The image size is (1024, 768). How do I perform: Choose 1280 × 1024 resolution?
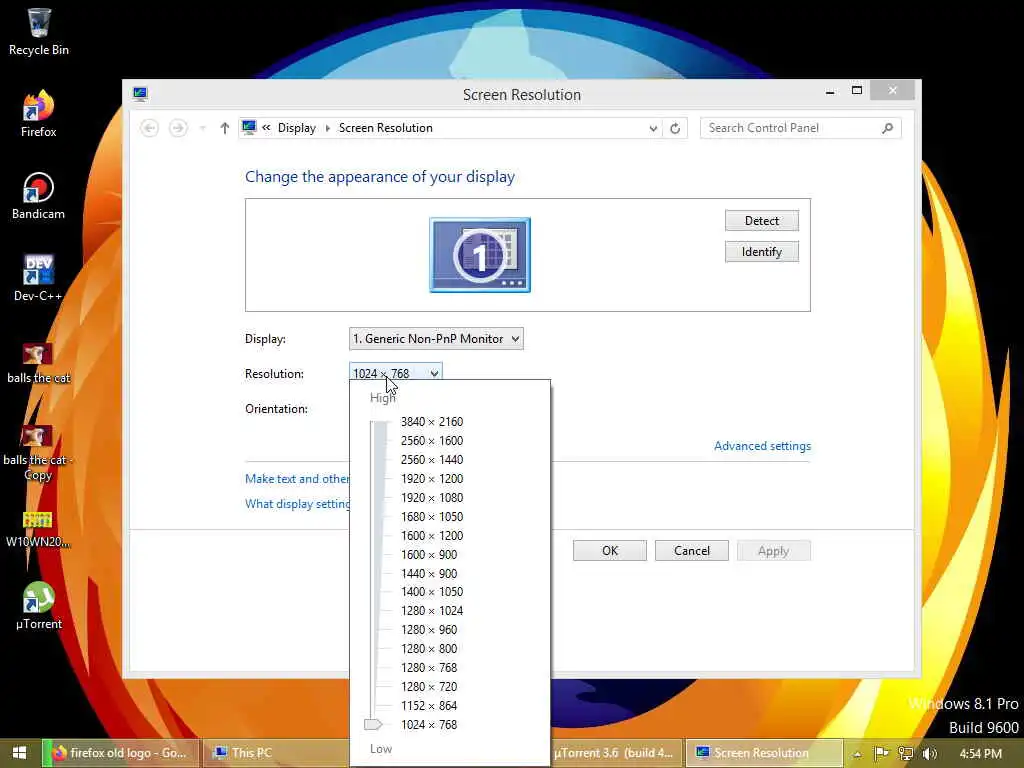[x=432, y=611]
